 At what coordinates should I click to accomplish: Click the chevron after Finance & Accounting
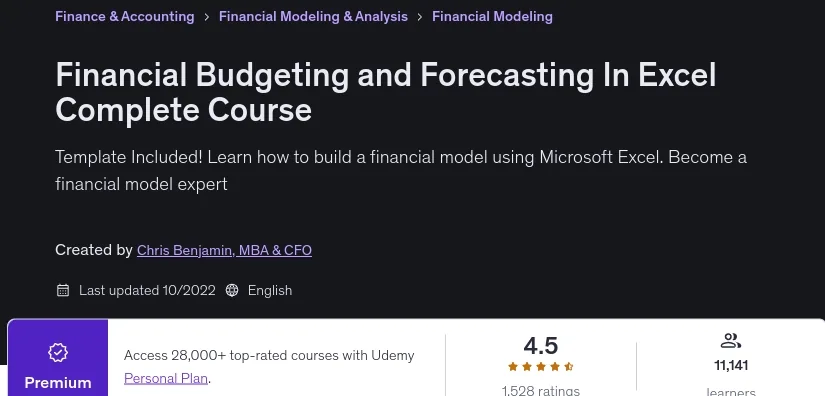pyautogui.click(x=207, y=17)
